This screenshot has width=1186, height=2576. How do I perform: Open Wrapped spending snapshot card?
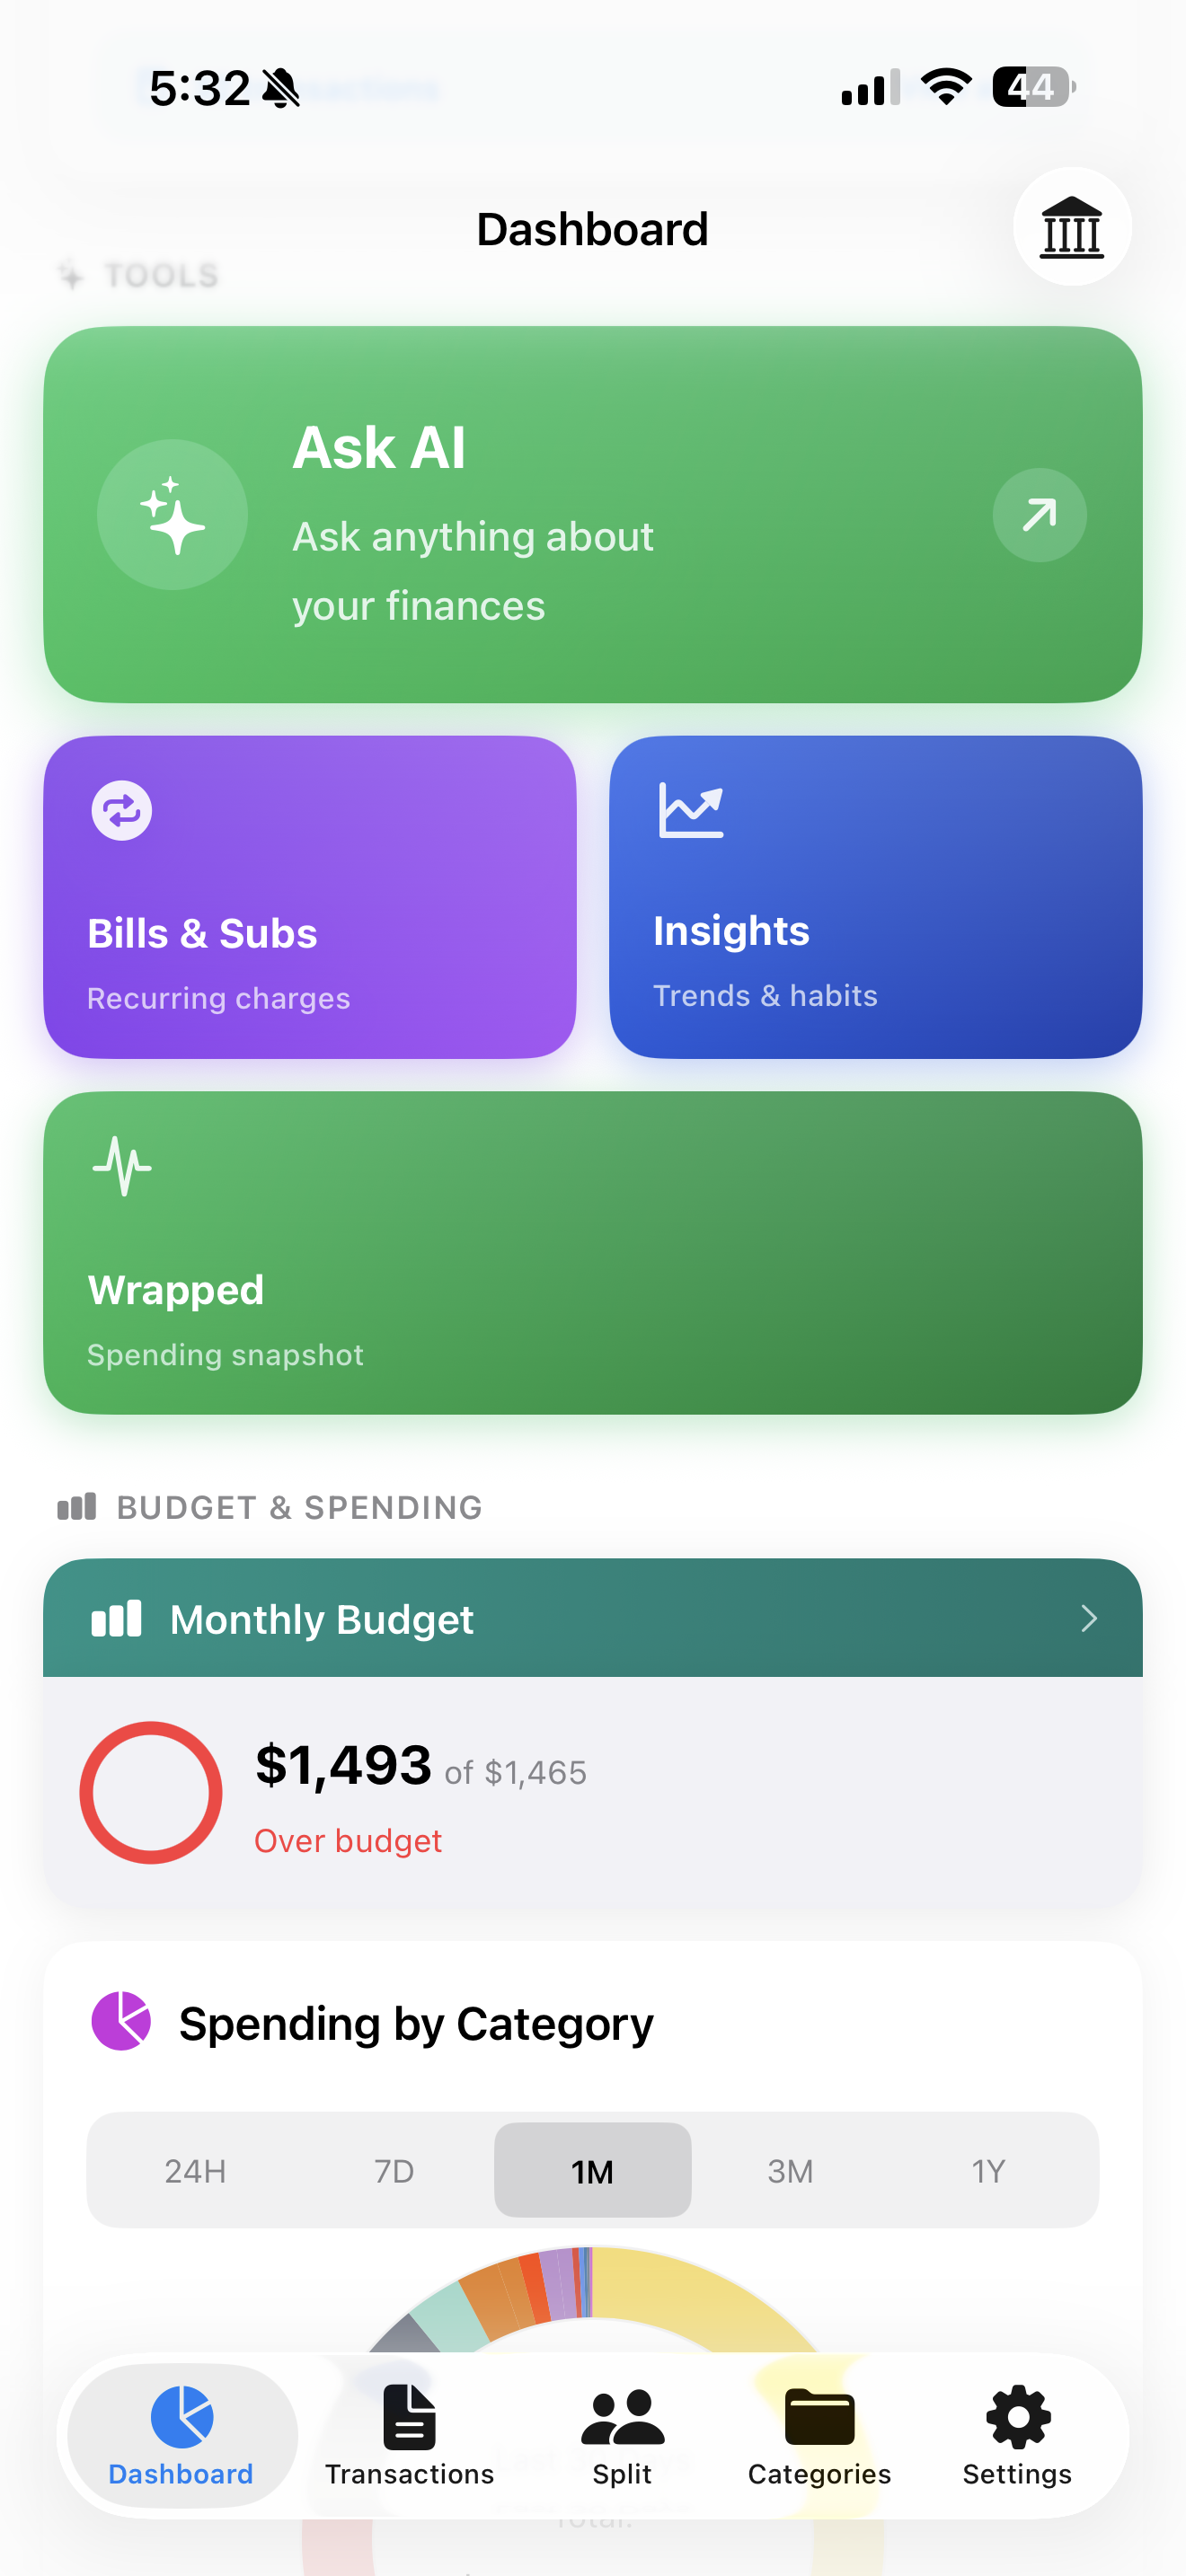[592, 1290]
